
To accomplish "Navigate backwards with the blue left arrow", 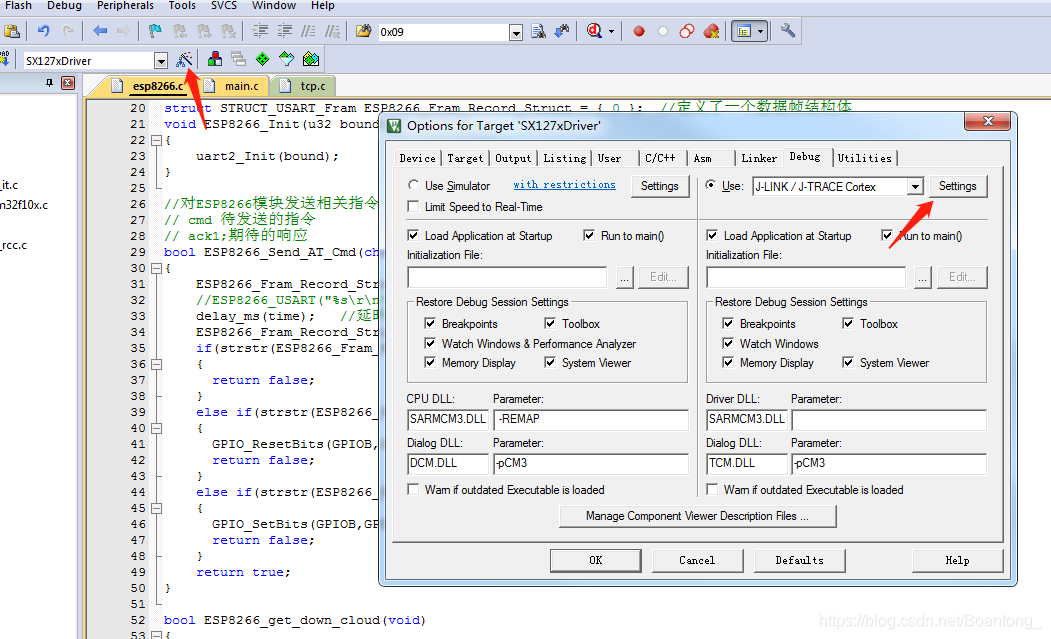I will 100,31.
